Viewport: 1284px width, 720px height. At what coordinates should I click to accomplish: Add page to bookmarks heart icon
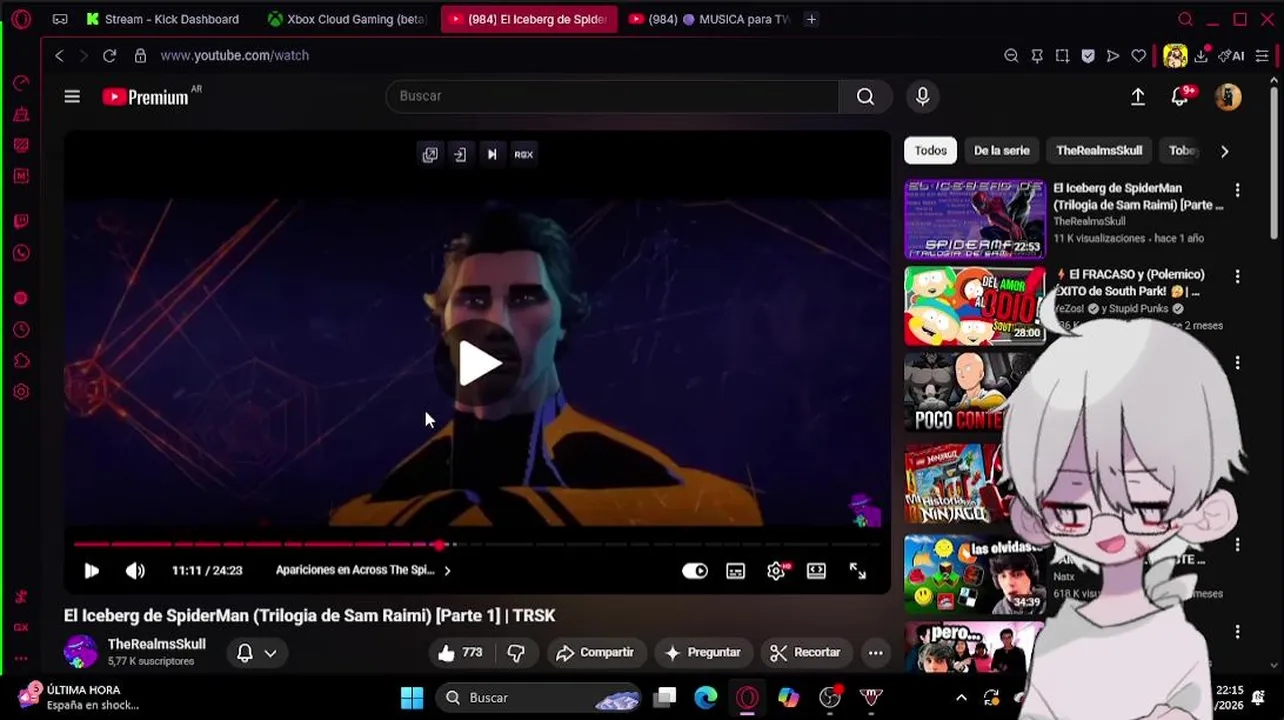(1138, 56)
